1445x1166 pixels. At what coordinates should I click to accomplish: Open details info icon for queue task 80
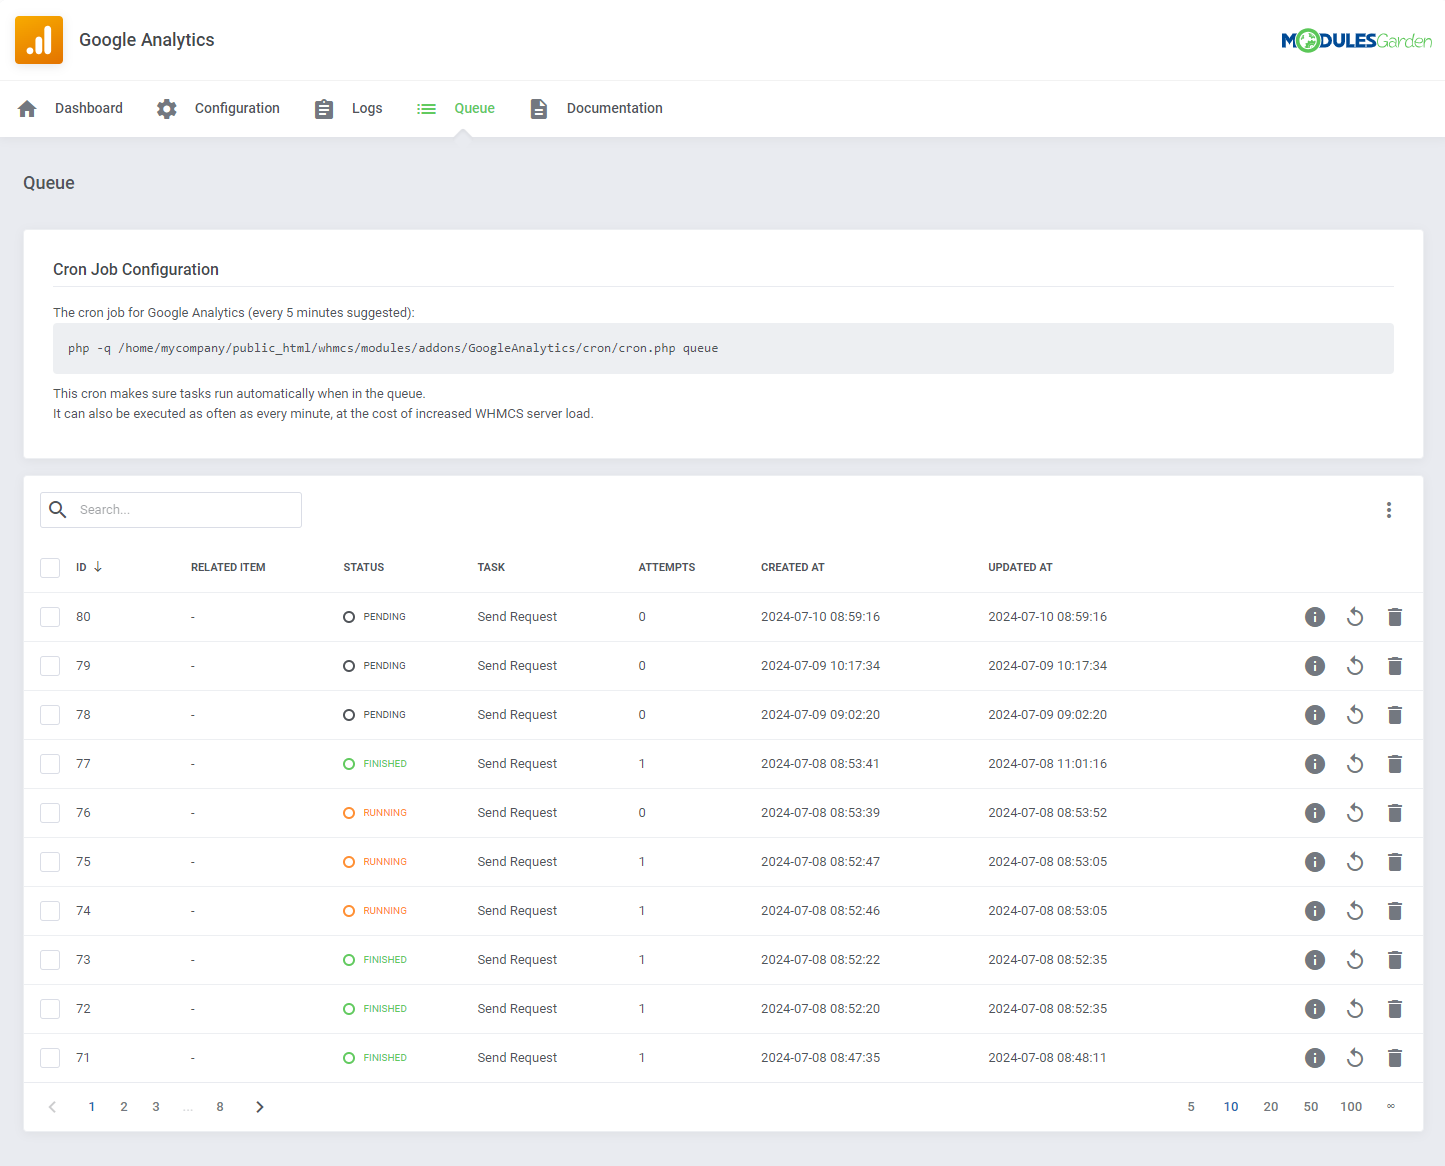point(1314,617)
